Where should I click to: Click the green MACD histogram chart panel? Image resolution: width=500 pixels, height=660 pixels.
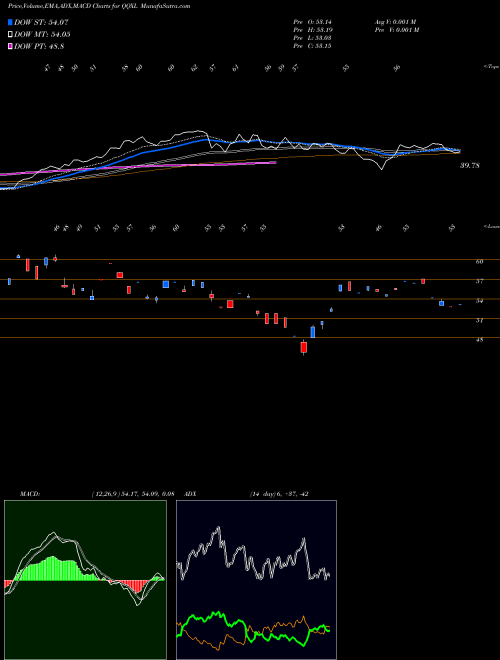click(85, 580)
